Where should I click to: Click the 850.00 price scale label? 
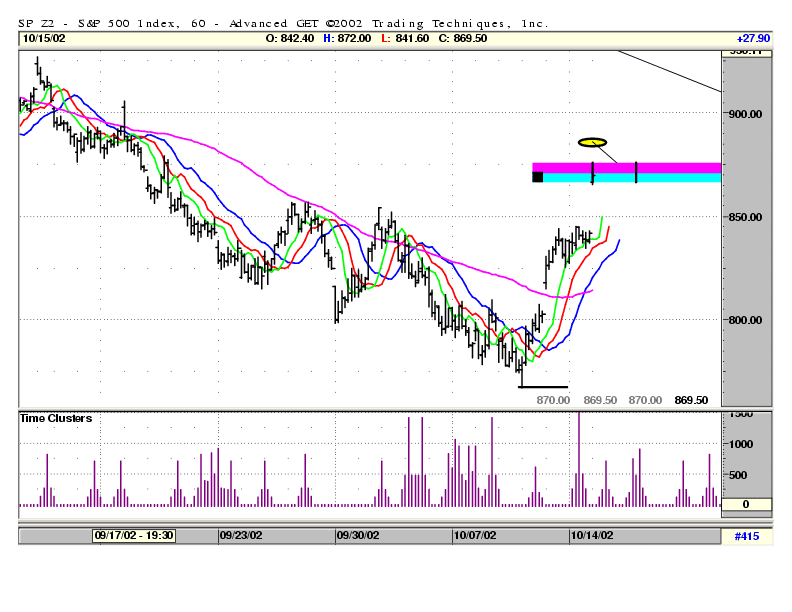pyautogui.click(x=745, y=217)
